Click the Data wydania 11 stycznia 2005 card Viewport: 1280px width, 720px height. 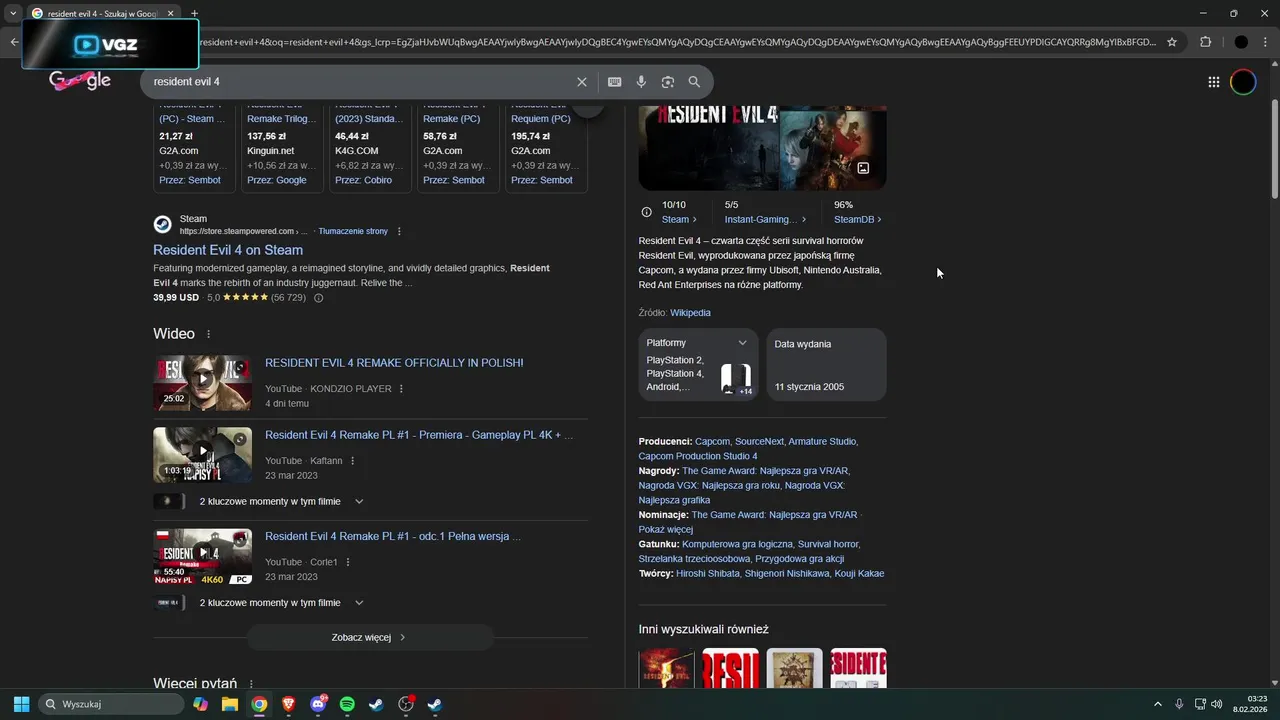pyautogui.click(x=826, y=364)
